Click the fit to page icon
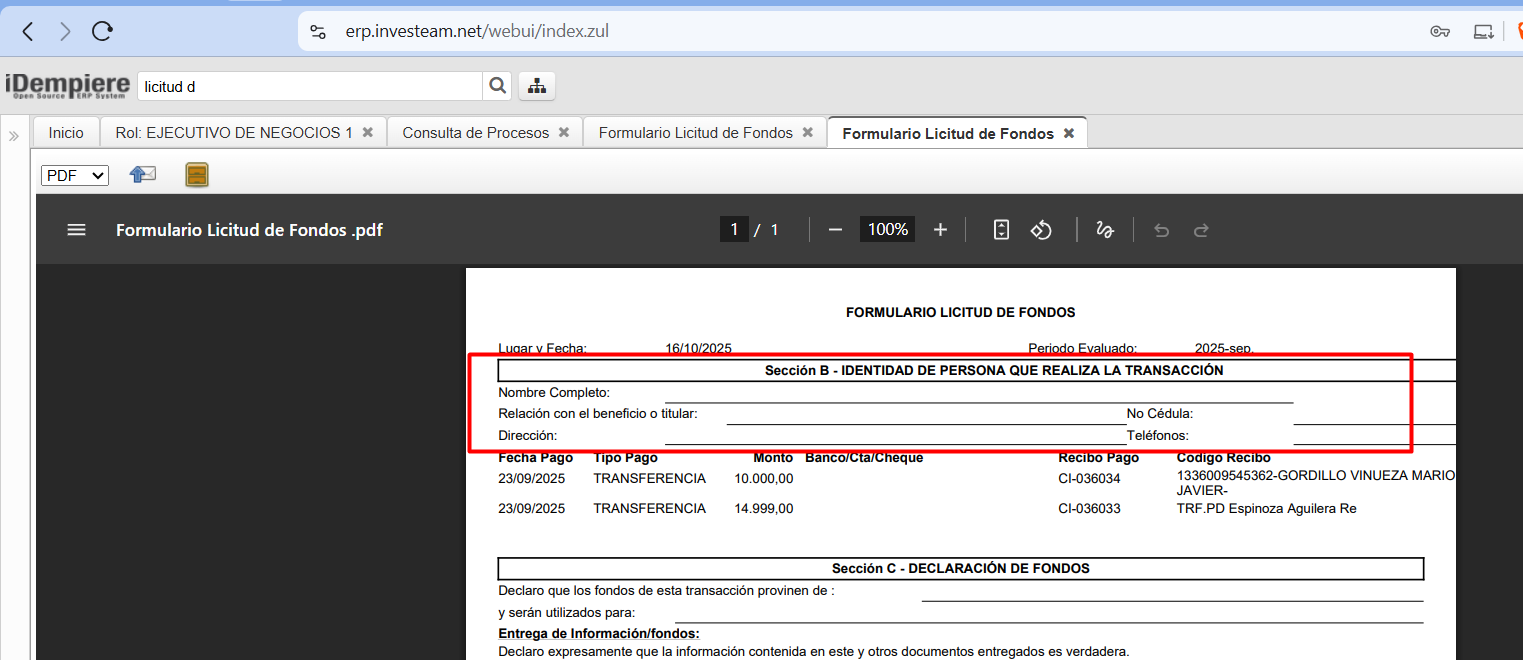 (1001, 230)
